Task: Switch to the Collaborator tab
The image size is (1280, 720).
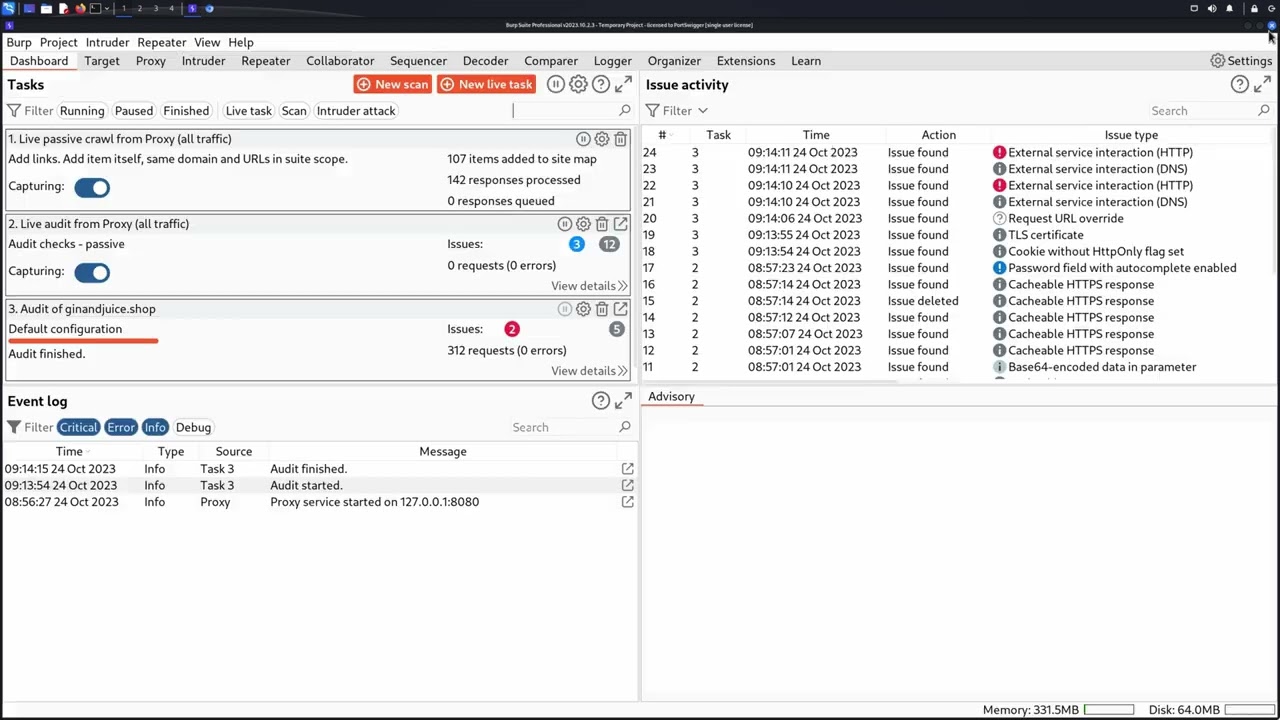Action: coord(340,61)
